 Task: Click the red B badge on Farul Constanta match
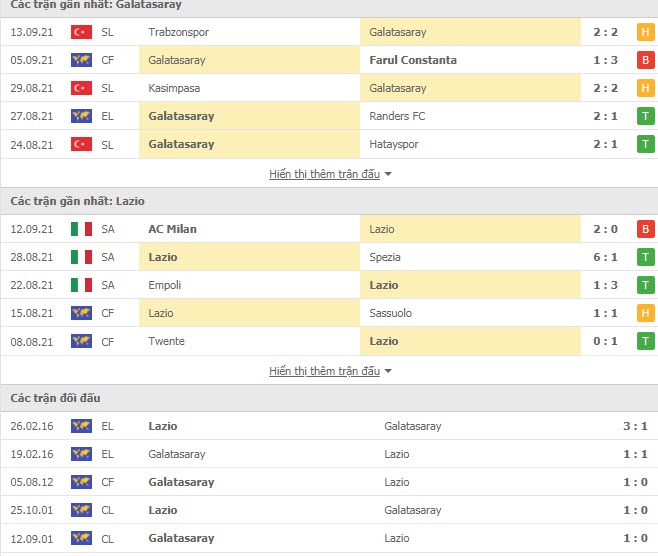[645, 60]
